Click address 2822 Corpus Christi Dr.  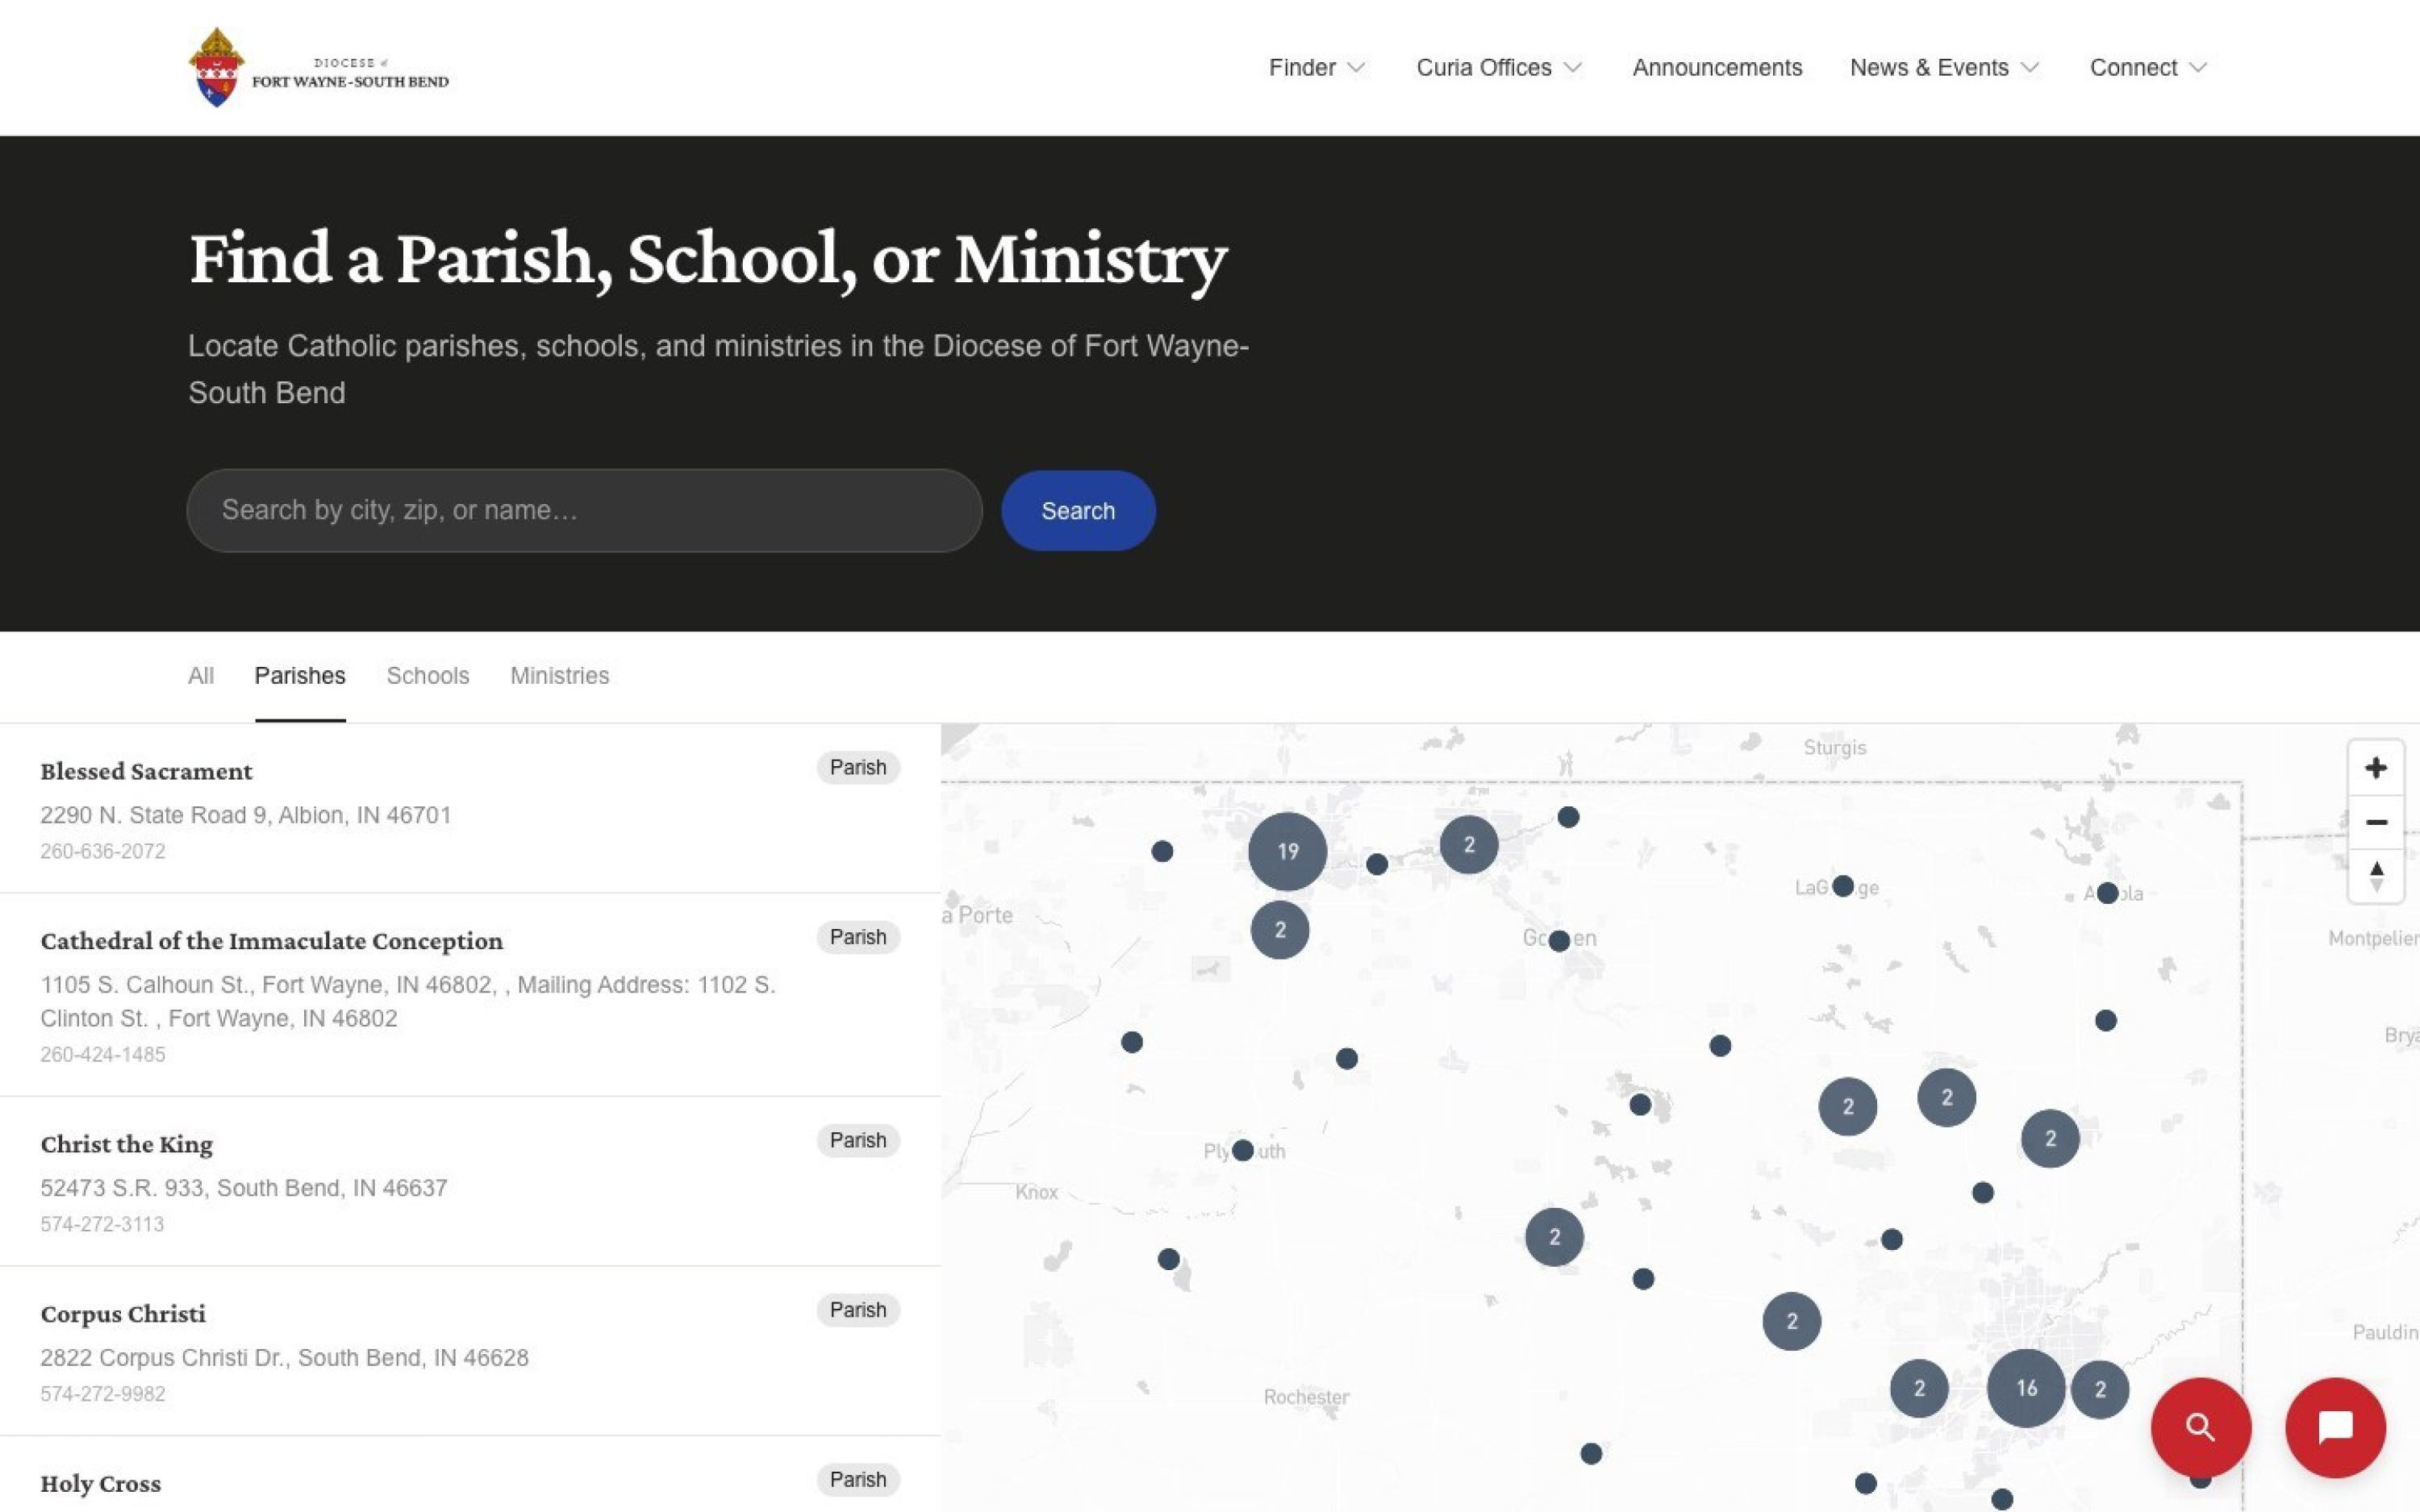[284, 1358]
